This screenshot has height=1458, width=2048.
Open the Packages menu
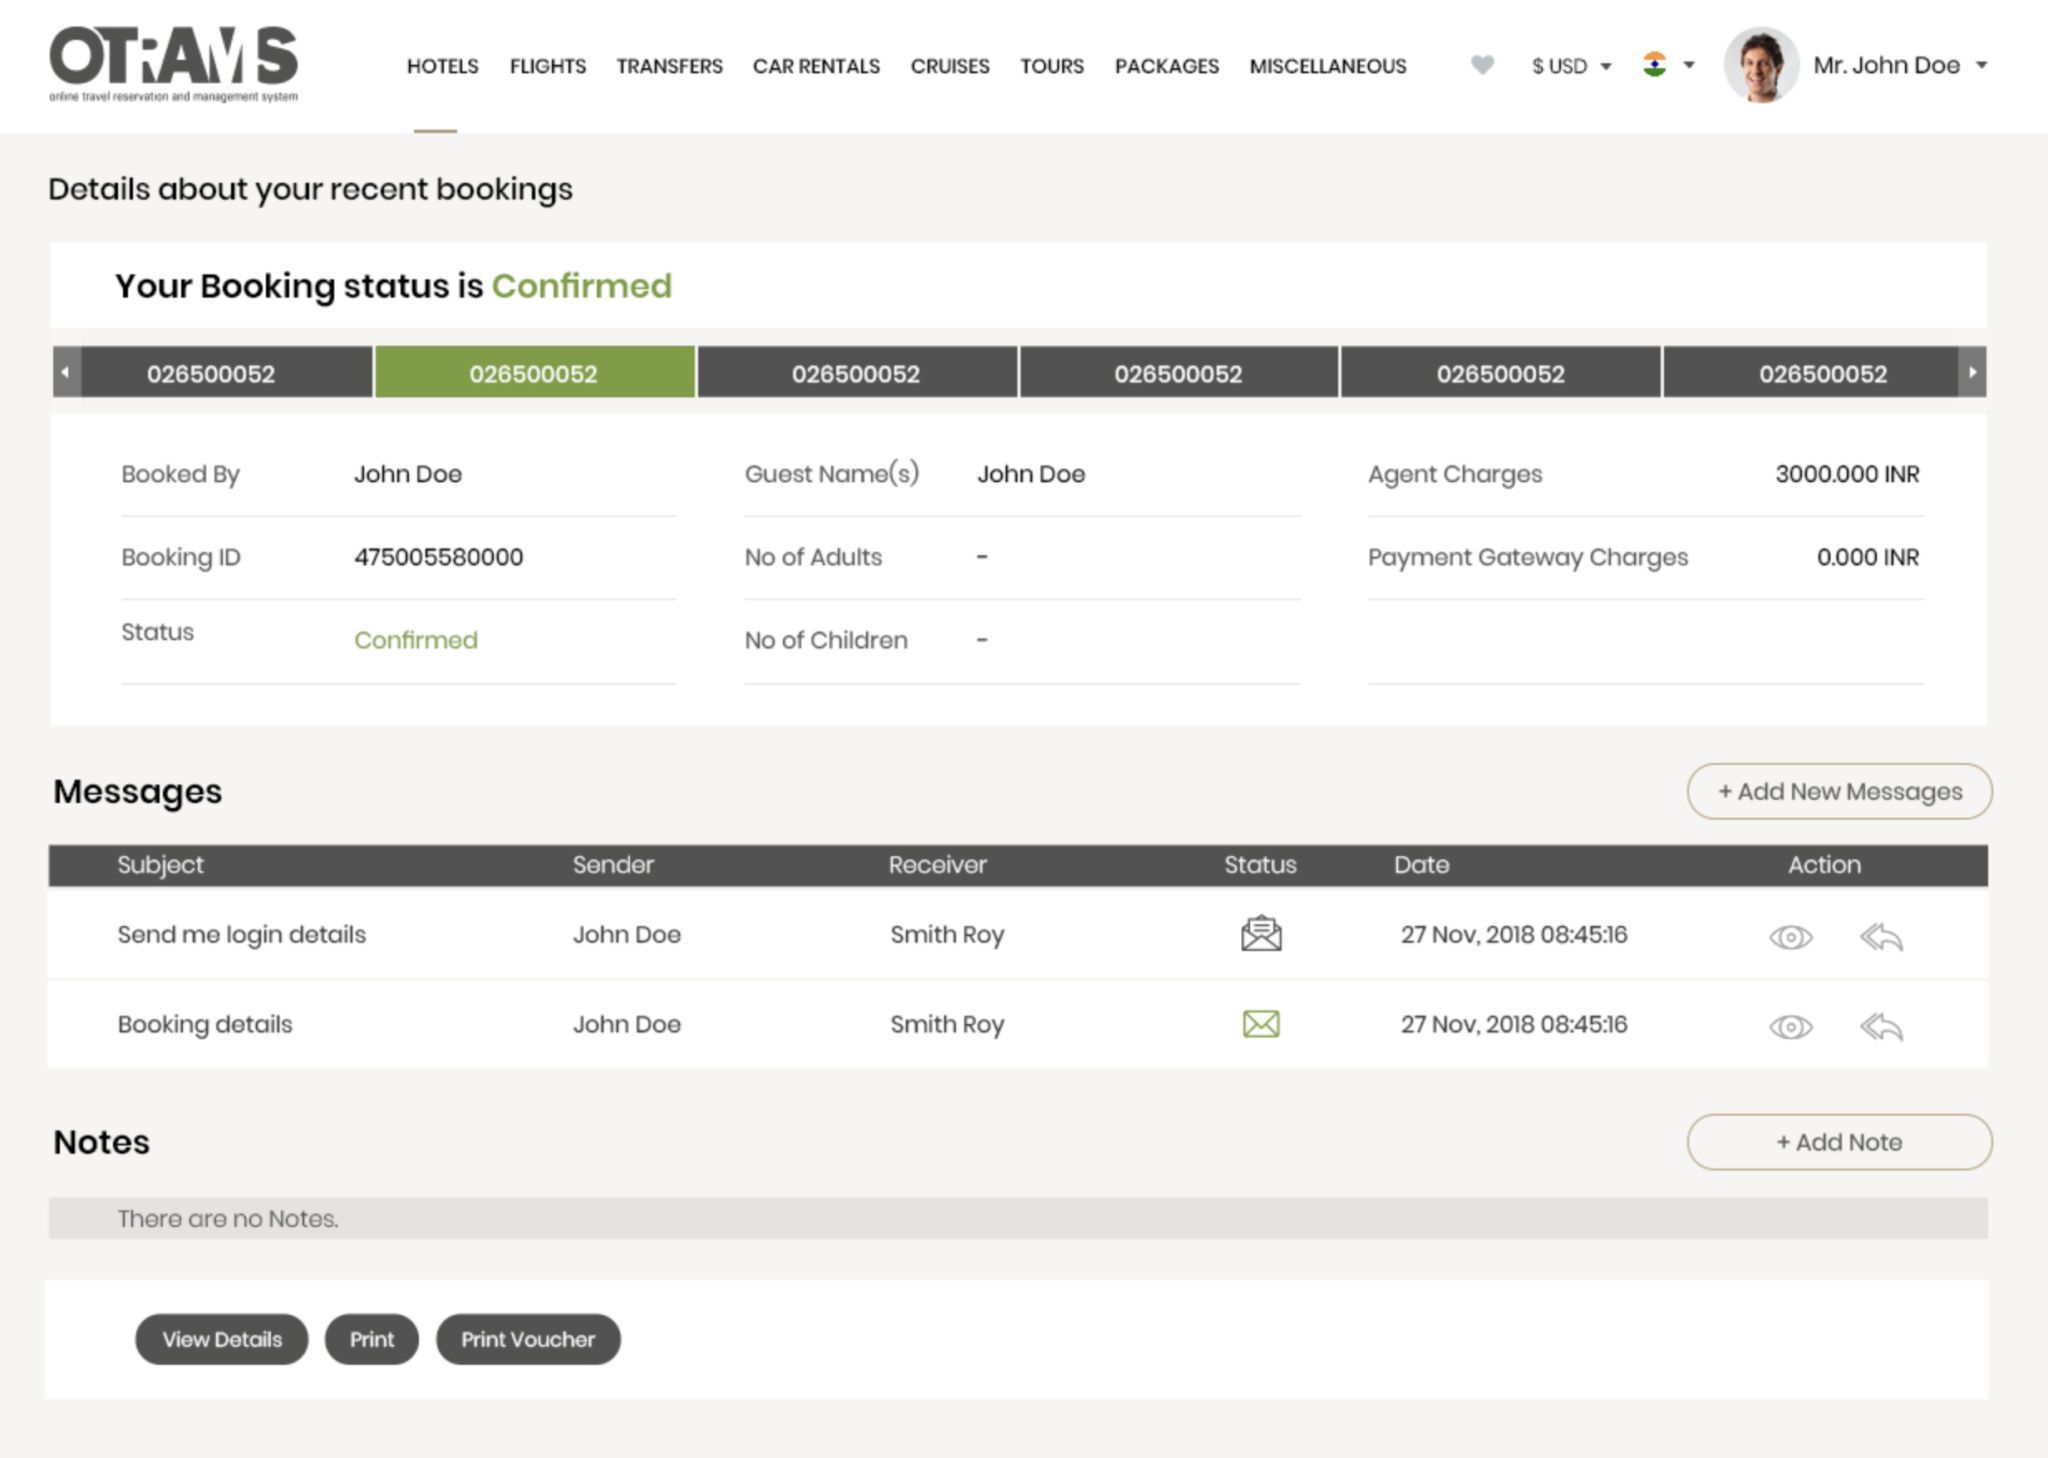(1167, 66)
